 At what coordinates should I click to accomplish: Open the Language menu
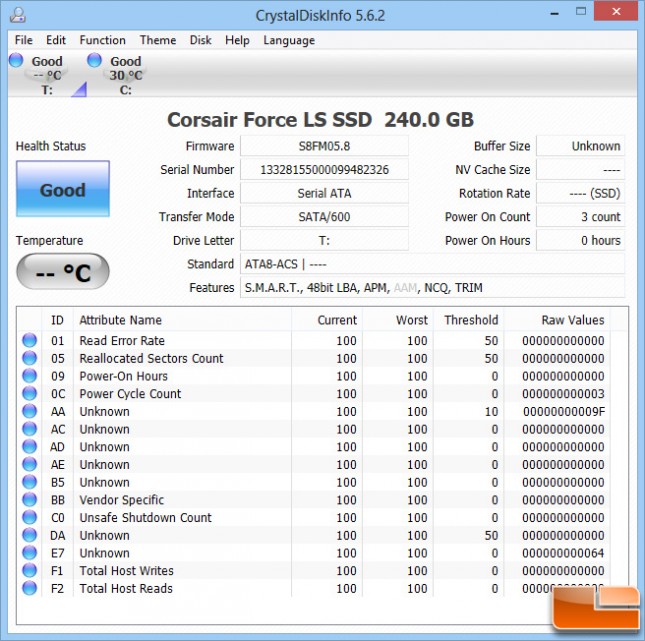pyautogui.click(x=289, y=40)
